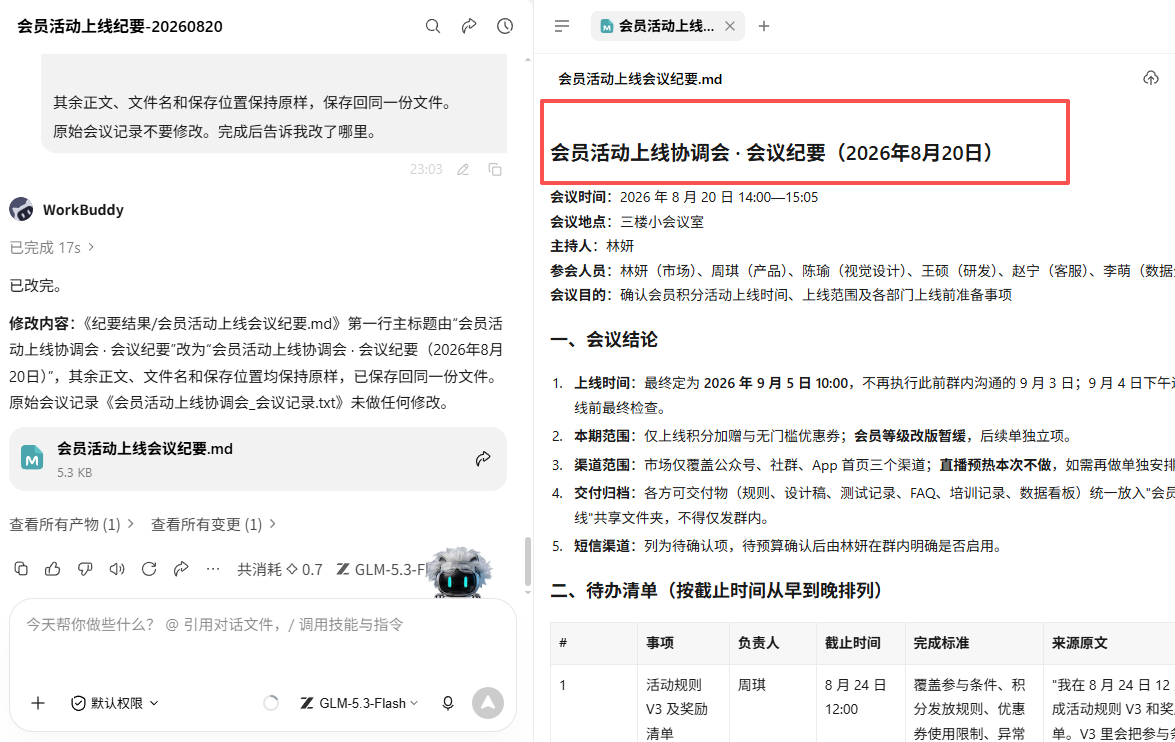Click the cloud upload icon
This screenshot has height=742, width=1175.
point(1150,78)
